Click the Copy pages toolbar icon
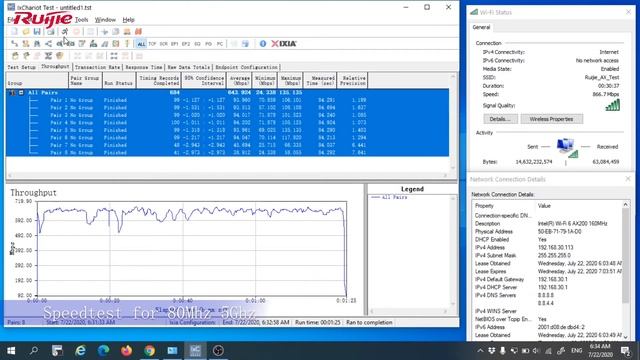The height and width of the screenshot is (360, 640). pyautogui.click(x=116, y=31)
